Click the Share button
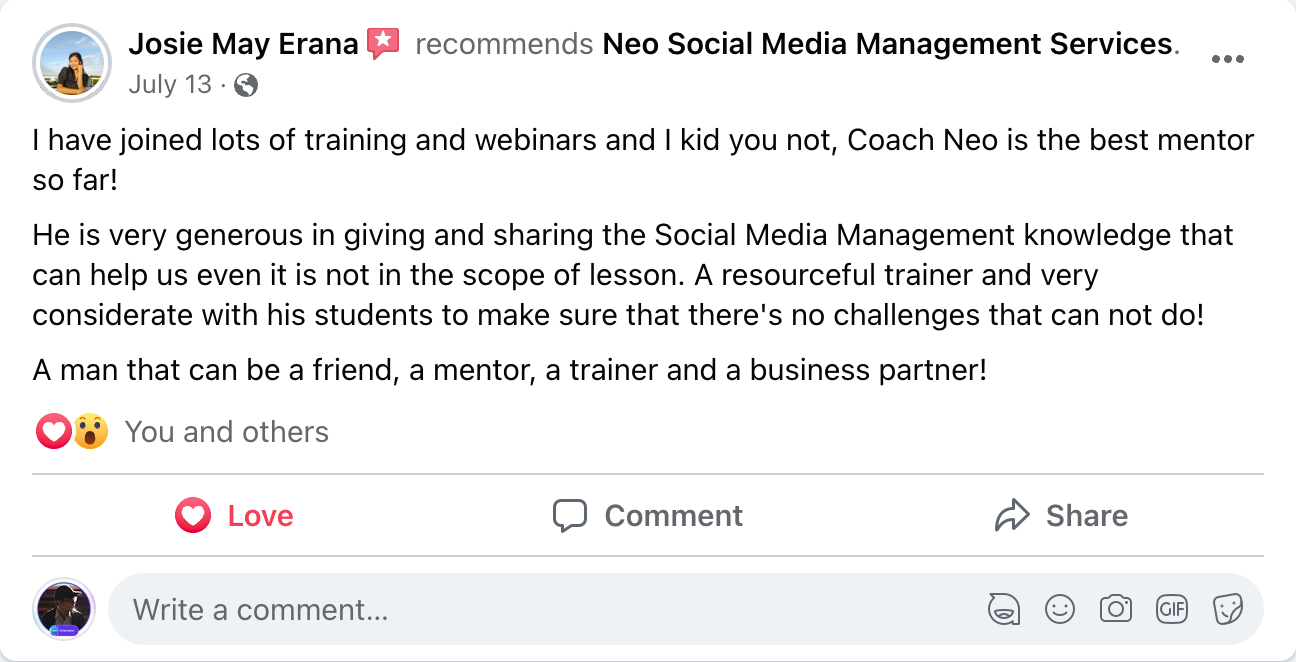This screenshot has height=662, width=1296. coord(1061,516)
